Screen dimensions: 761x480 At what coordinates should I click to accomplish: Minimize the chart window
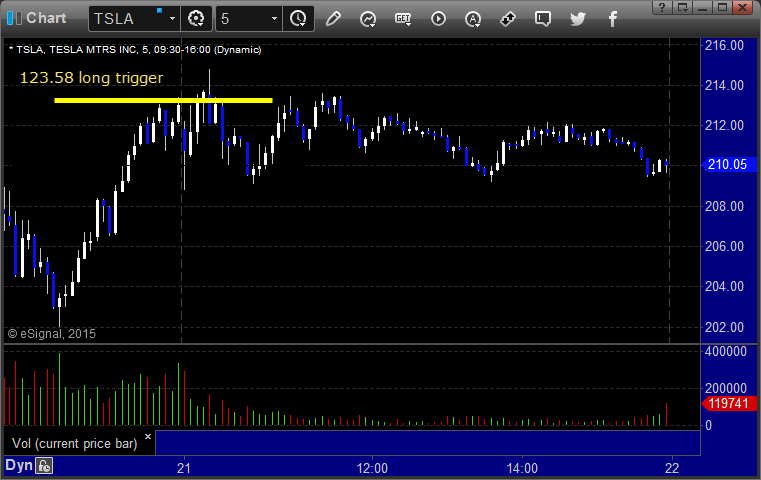tap(702, 7)
